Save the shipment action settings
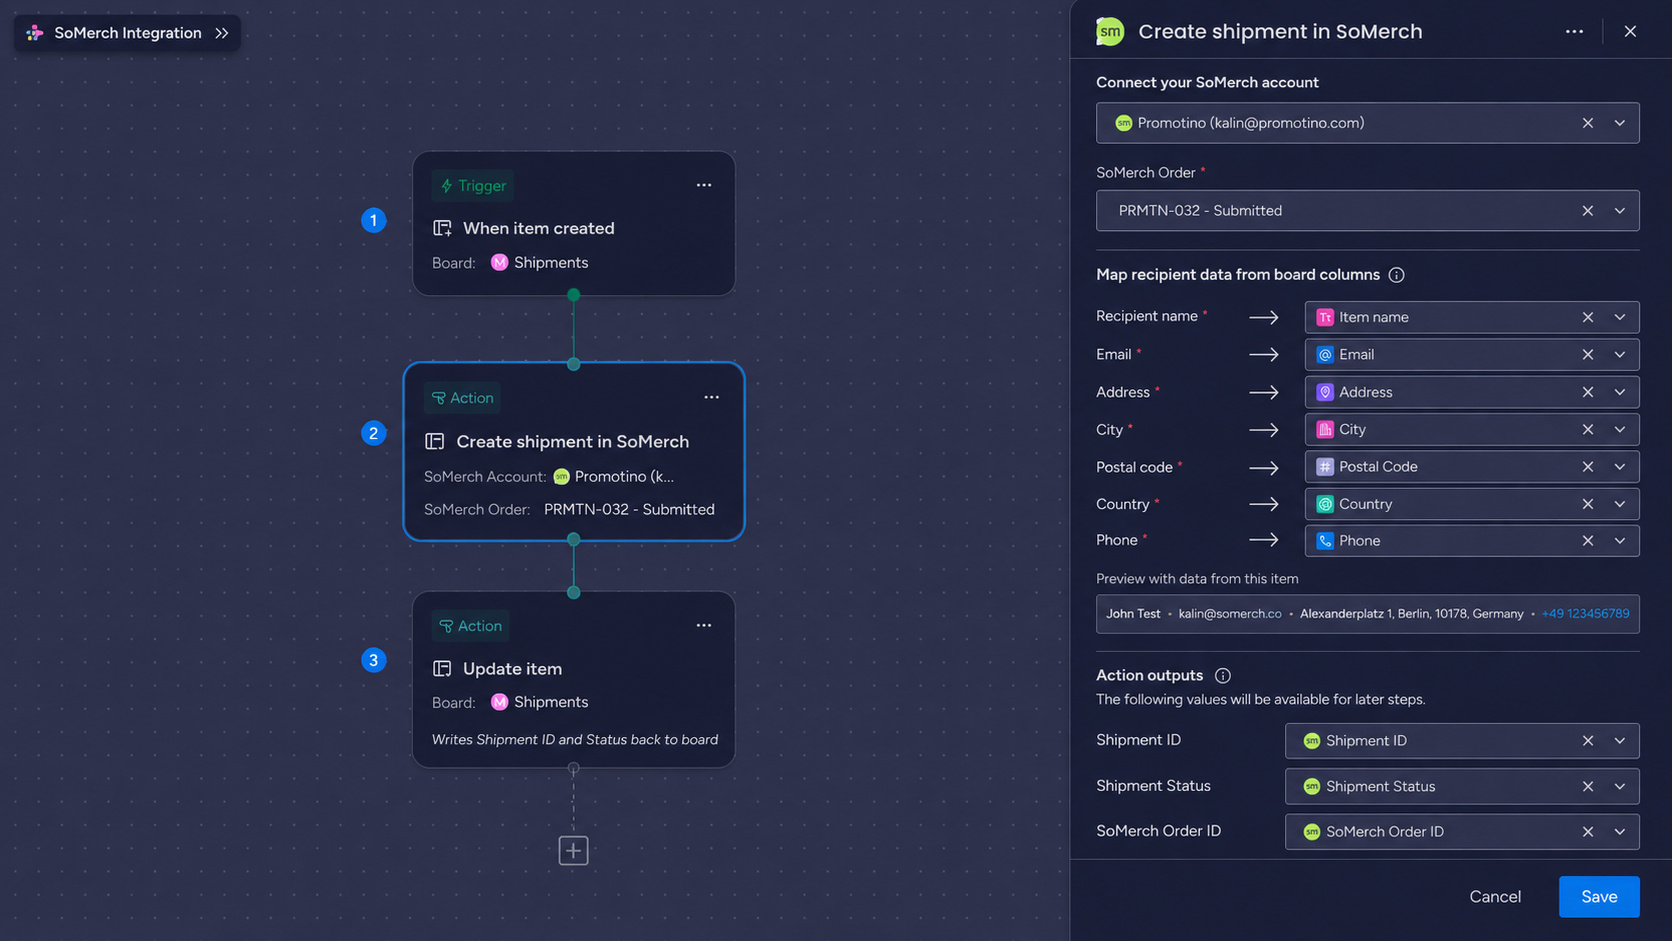Image resolution: width=1672 pixels, height=941 pixels. tap(1599, 897)
